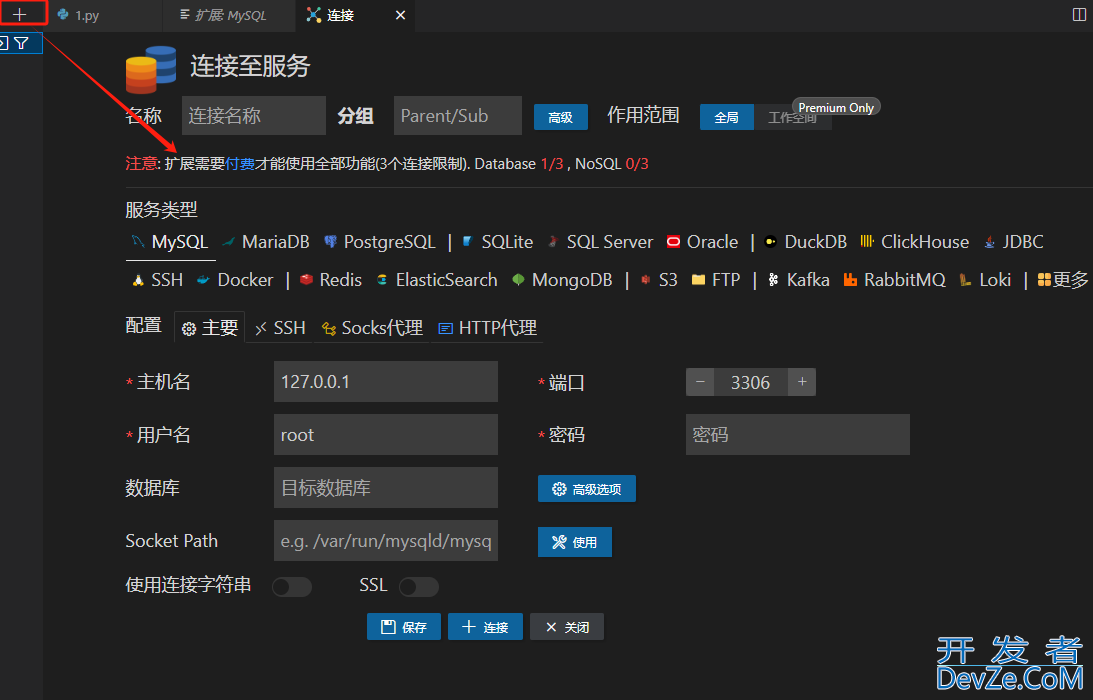Select Kafka service type
1093x700 pixels.
point(799,280)
